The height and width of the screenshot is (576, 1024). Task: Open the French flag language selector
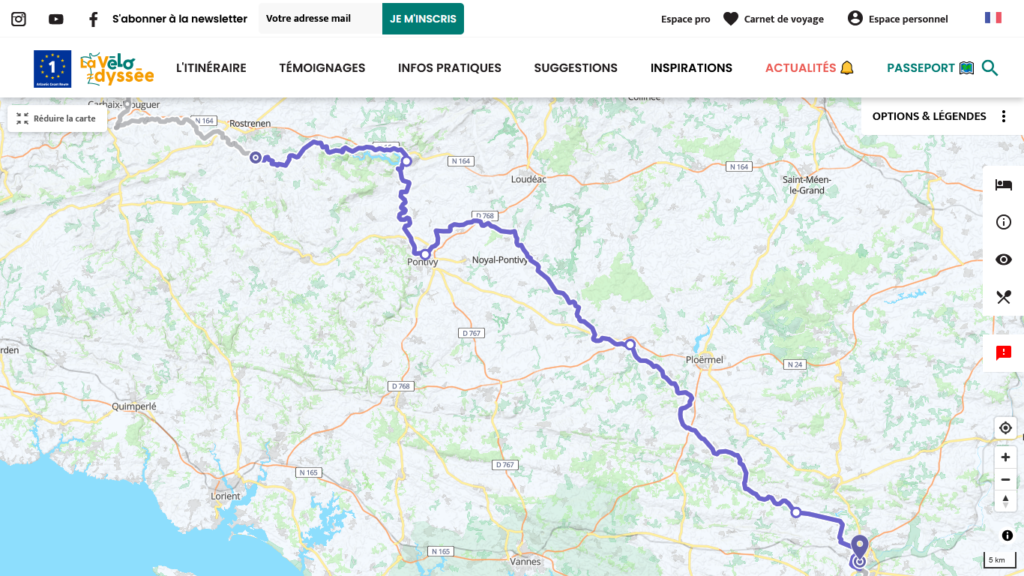(993, 18)
